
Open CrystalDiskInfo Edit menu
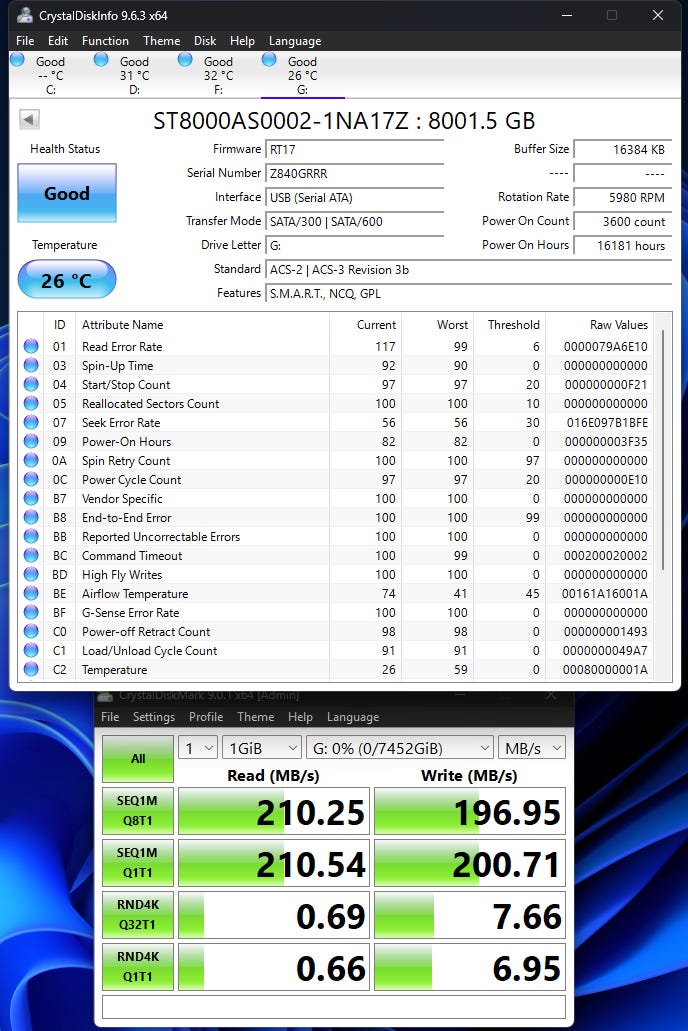point(58,41)
